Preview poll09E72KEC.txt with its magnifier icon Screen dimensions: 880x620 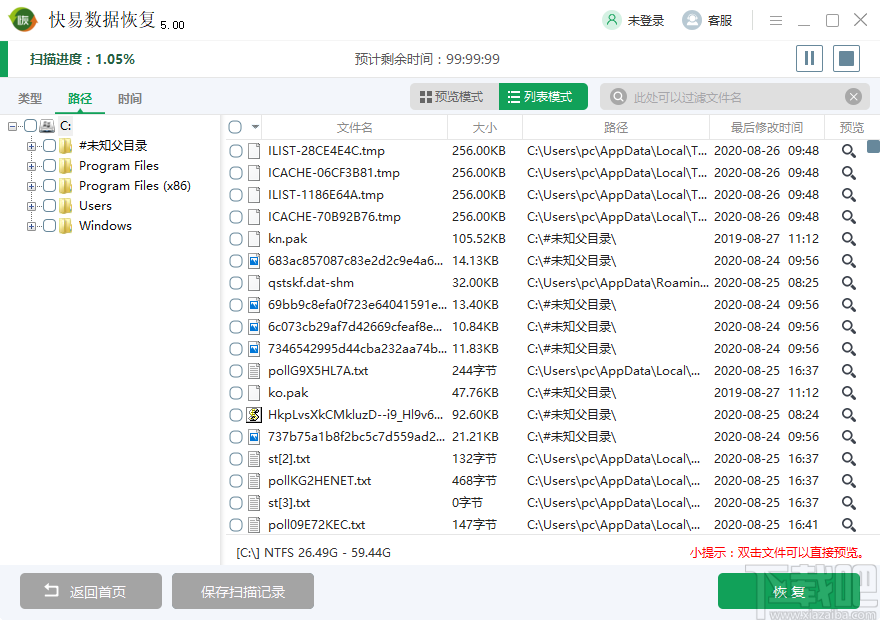click(848, 525)
